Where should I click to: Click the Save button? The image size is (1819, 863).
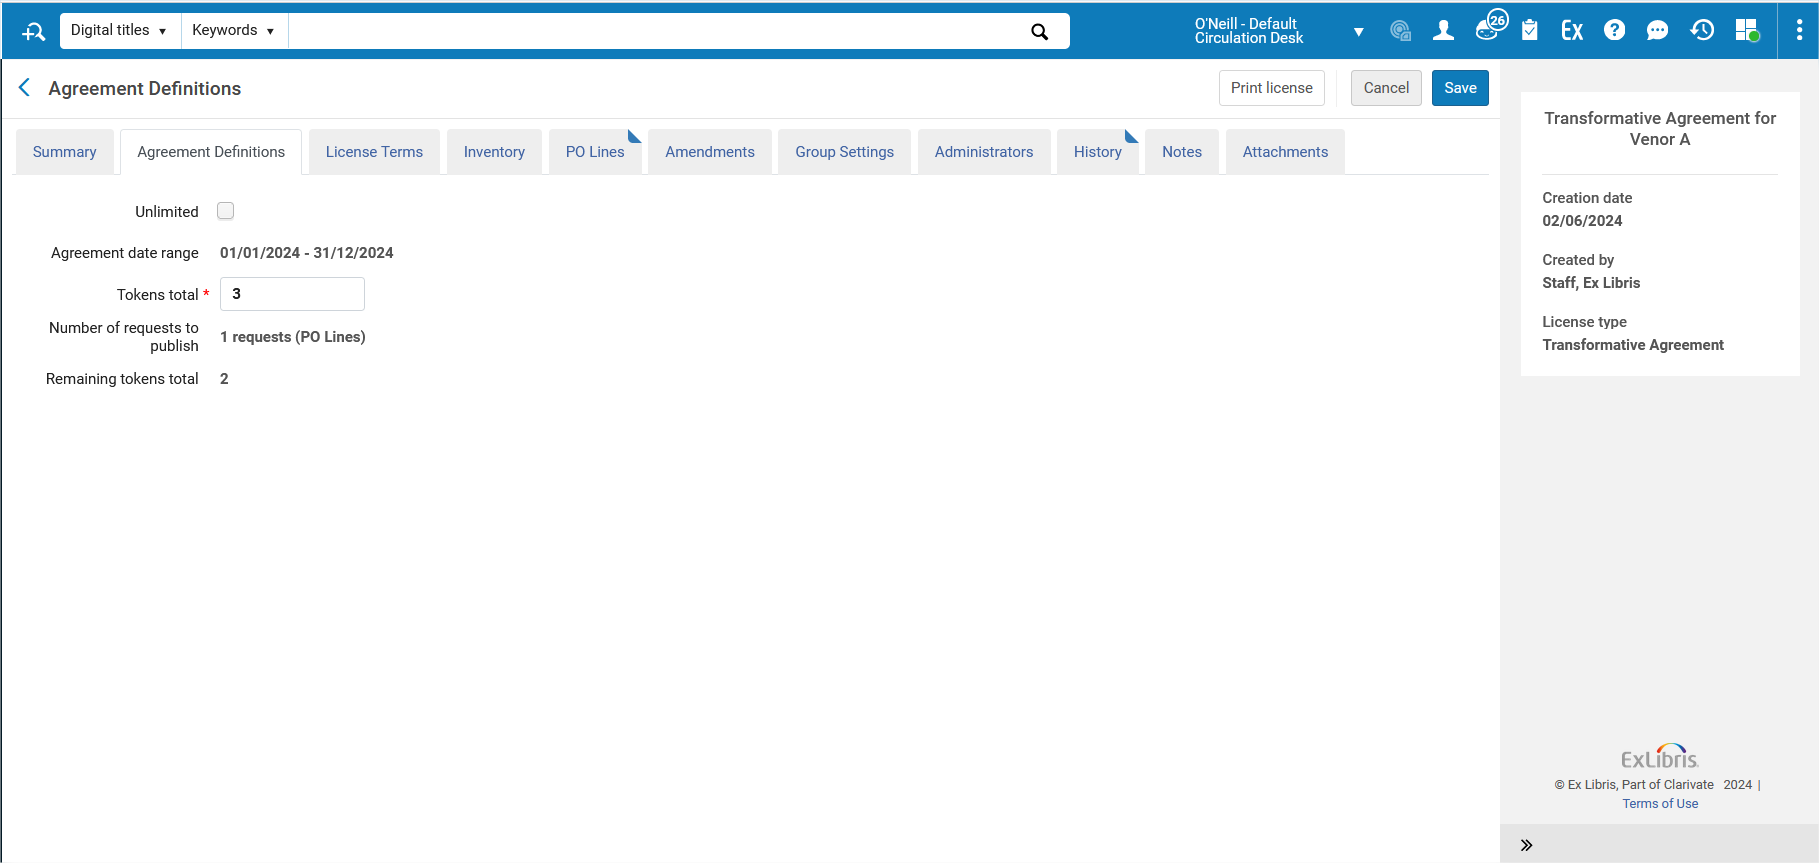click(x=1460, y=88)
